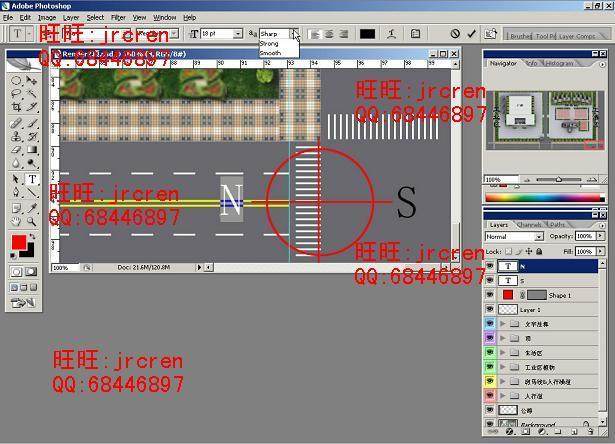Screen dimensions: 615x444
Task: Expand the violet-labeled layer group
Action: pyautogui.click(x=502, y=338)
